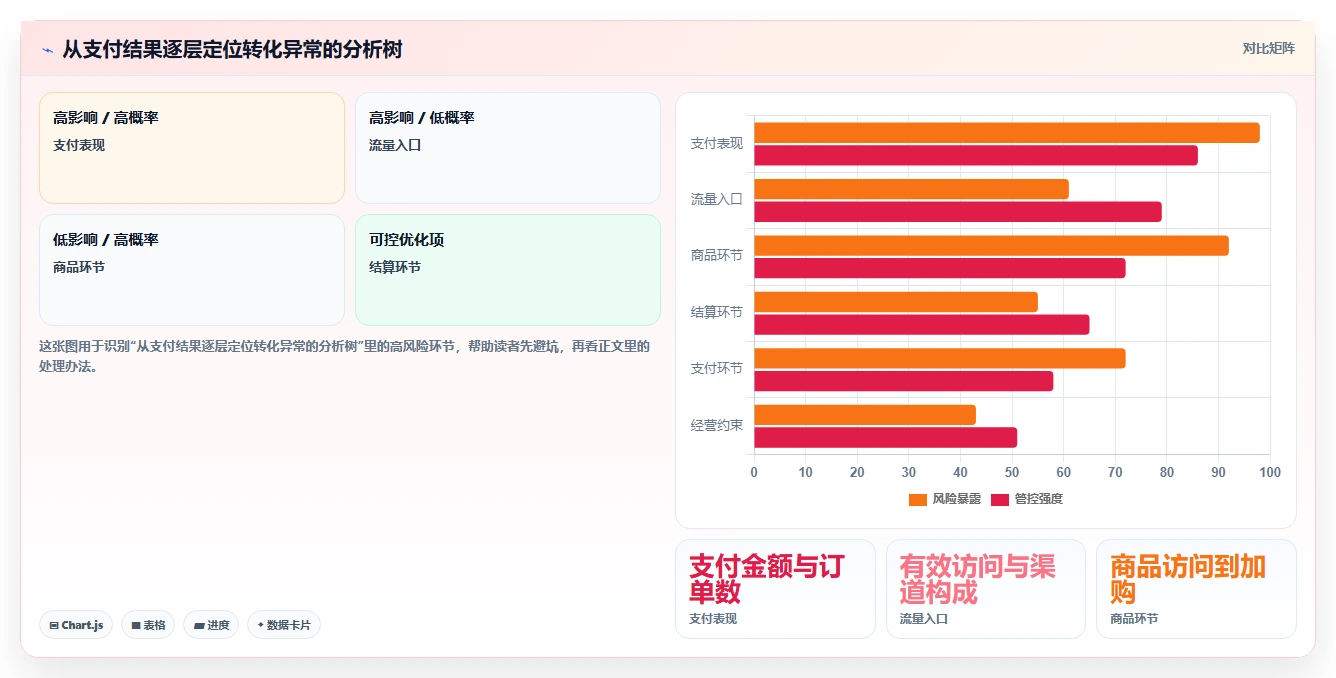1336x678 pixels.
Task: Click the orange bar for 流量入口
Action: (x=911, y=189)
